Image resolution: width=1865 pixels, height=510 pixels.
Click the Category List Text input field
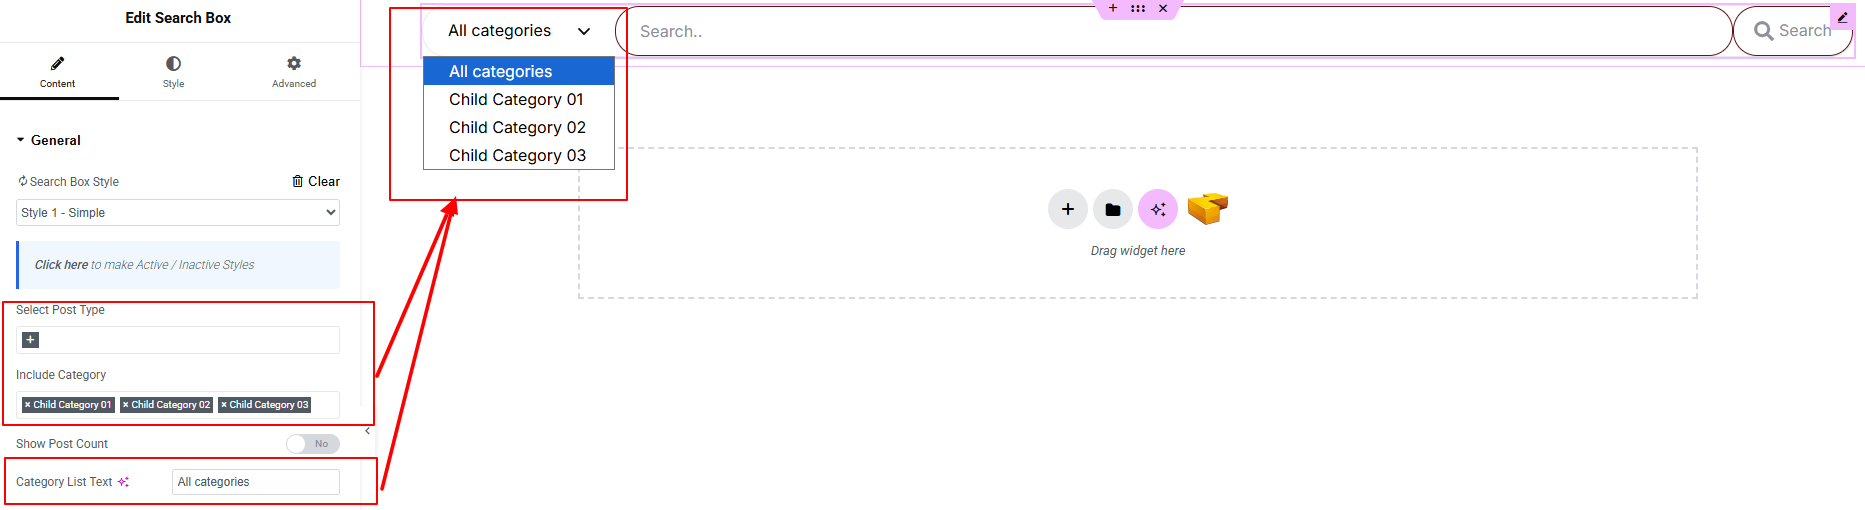coord(256,482)
